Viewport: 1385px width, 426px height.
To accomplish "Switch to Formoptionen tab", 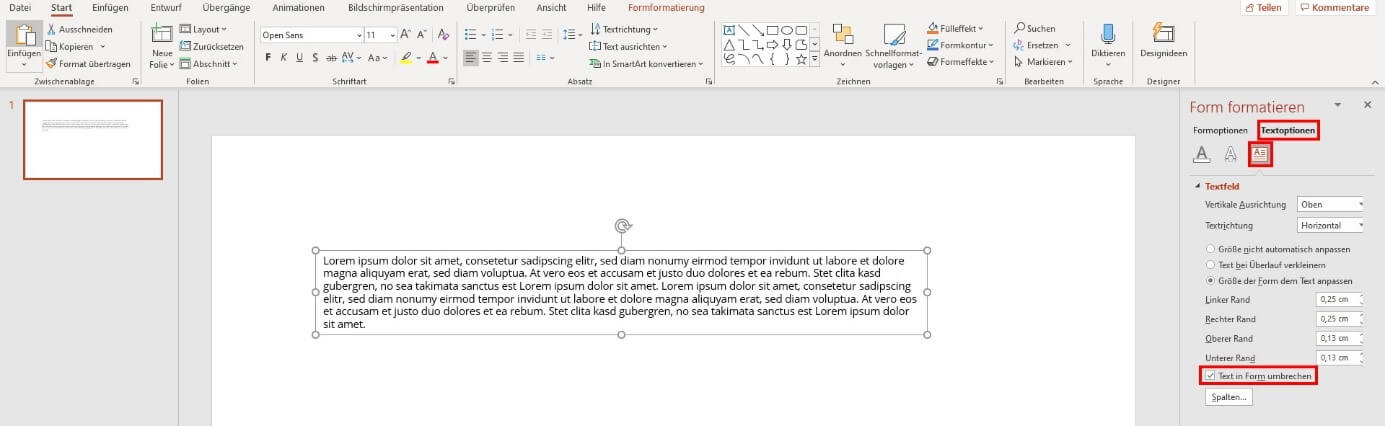I will [1220, 131].
